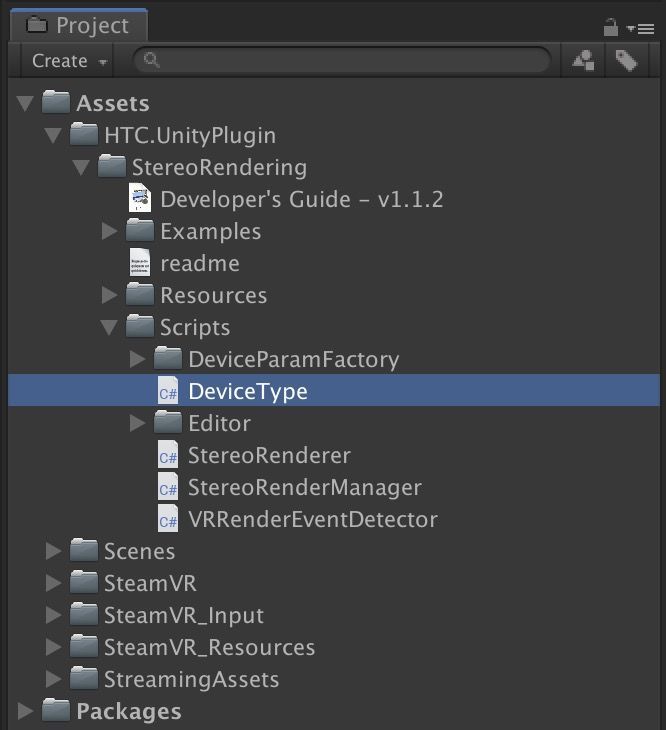Click the VRRenderEventDetector C# script icon

tap(168, 518)
